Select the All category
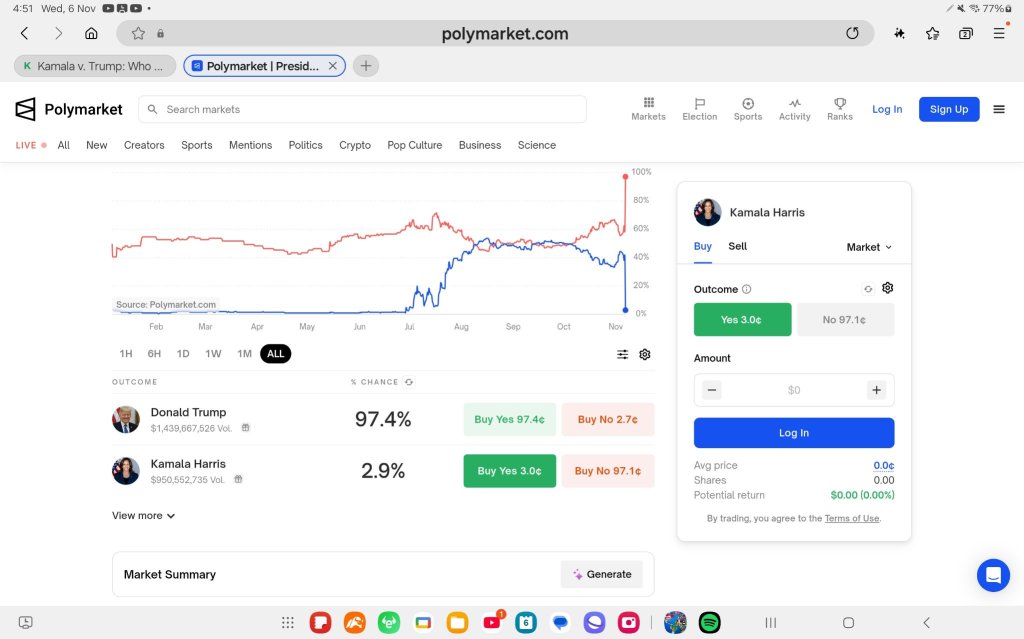 click(x=63, y=145)
